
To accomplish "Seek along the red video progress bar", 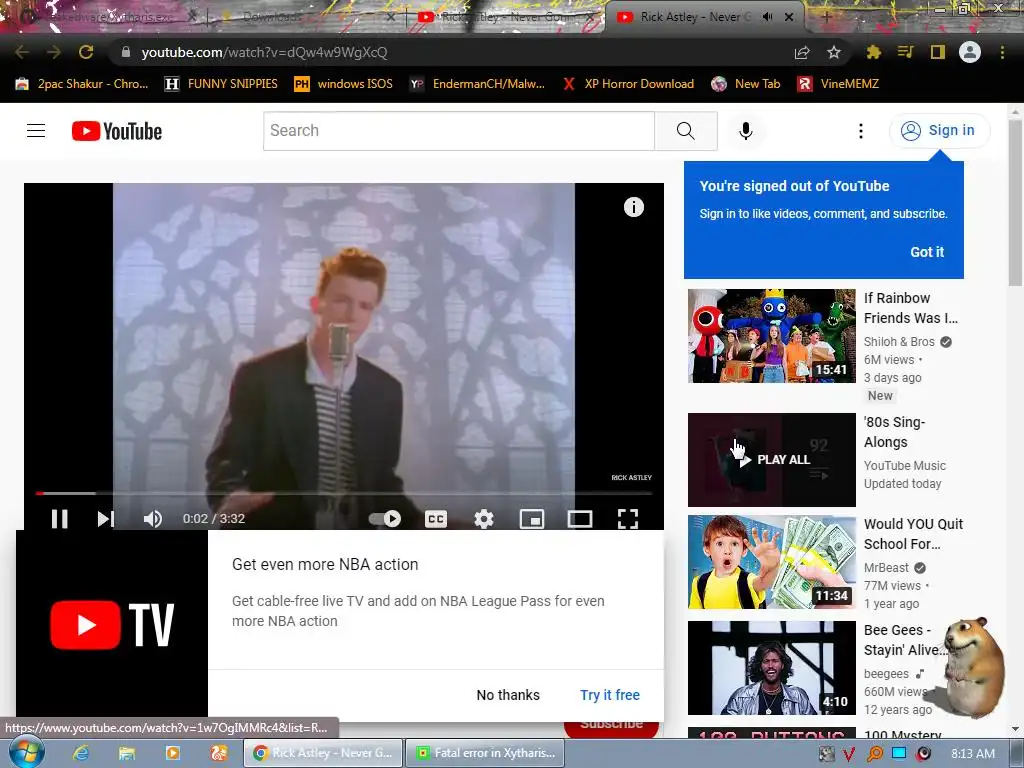I will click(344, 494).
